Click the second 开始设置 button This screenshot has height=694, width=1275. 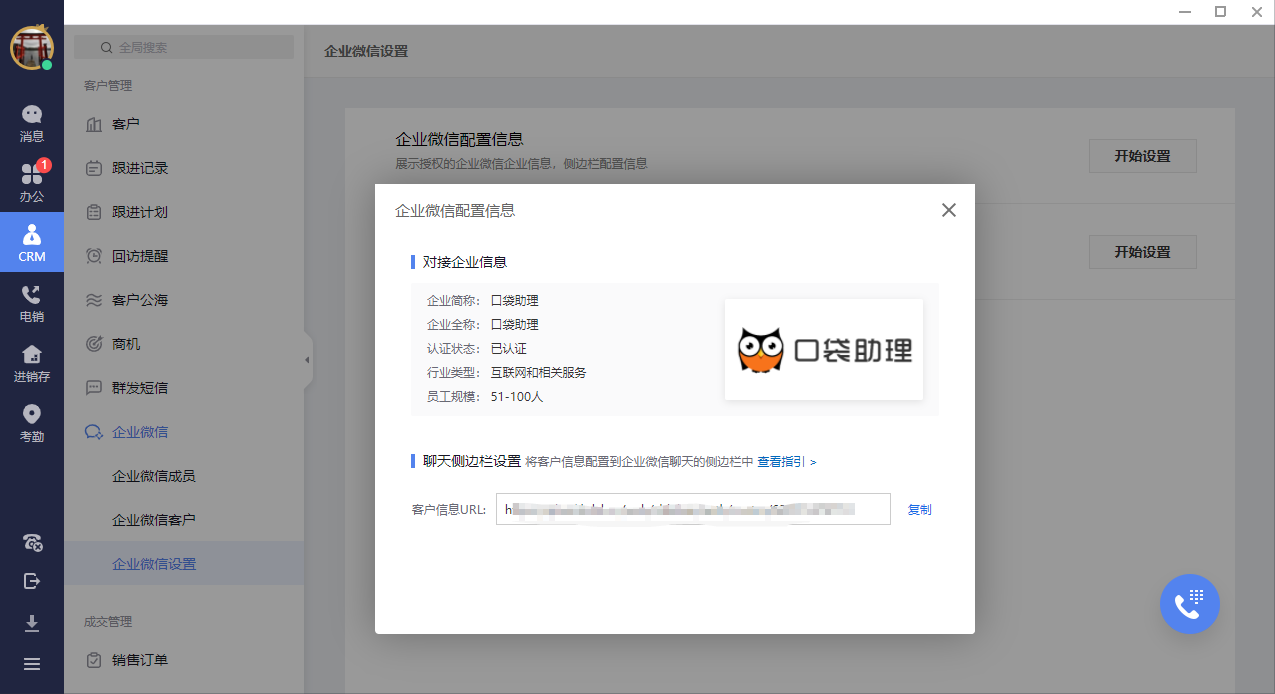tap(1142, 252)
